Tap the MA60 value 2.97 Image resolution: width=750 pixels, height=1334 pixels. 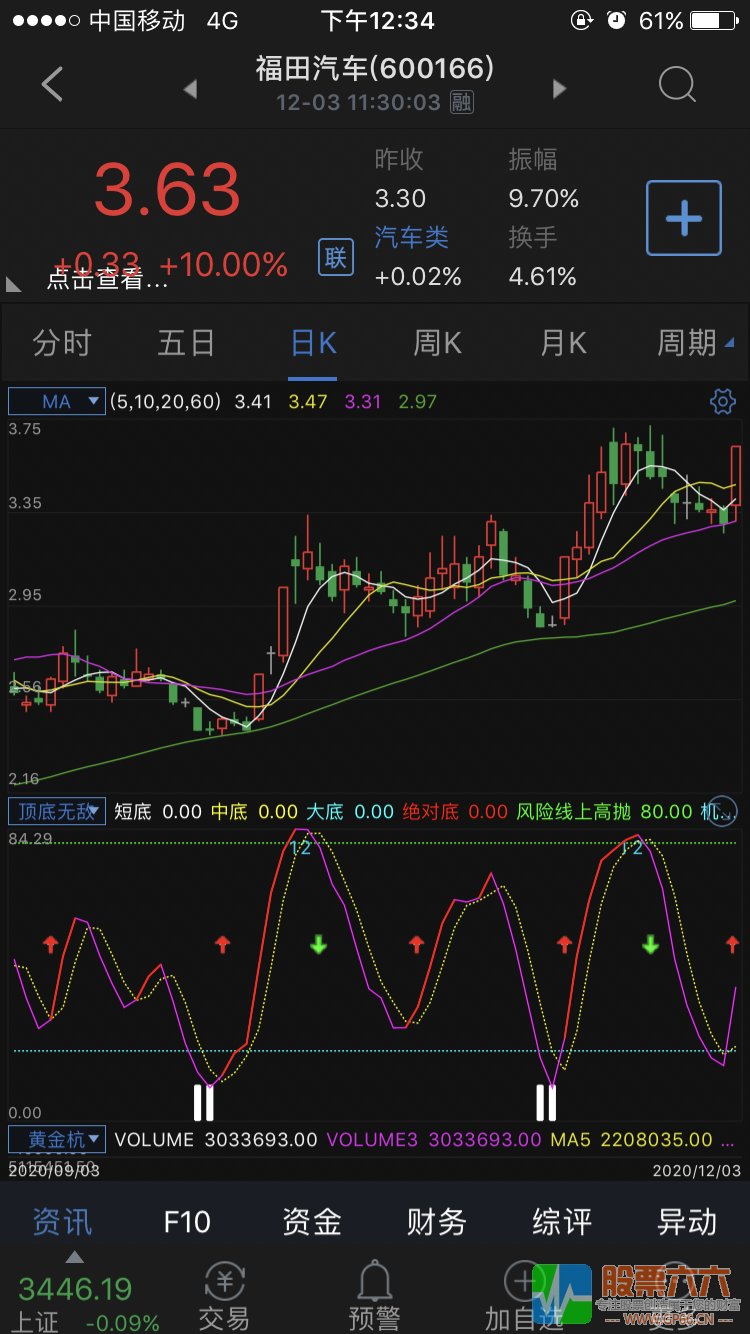(x=418, y=402)
